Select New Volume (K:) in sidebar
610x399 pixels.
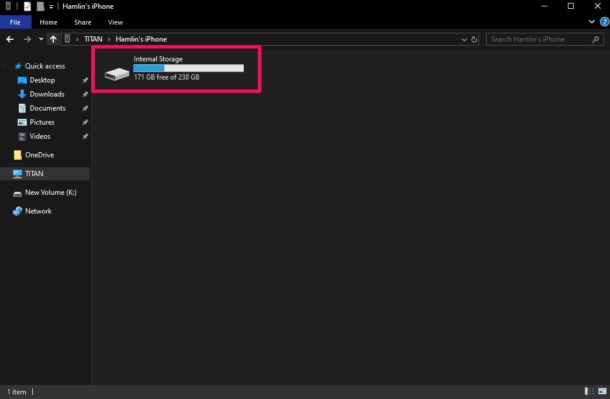(51, 192)
